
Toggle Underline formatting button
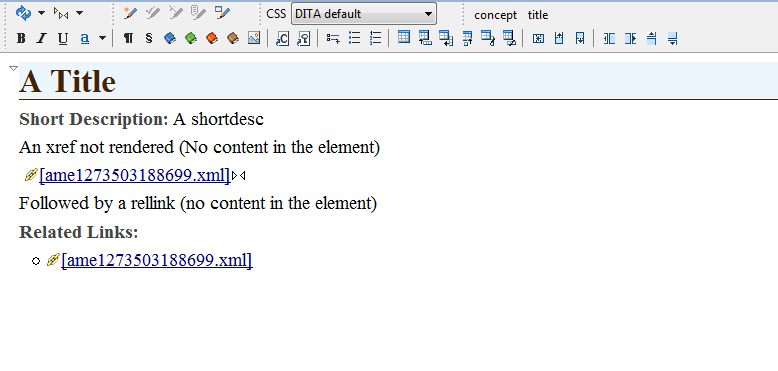[63, 38]
